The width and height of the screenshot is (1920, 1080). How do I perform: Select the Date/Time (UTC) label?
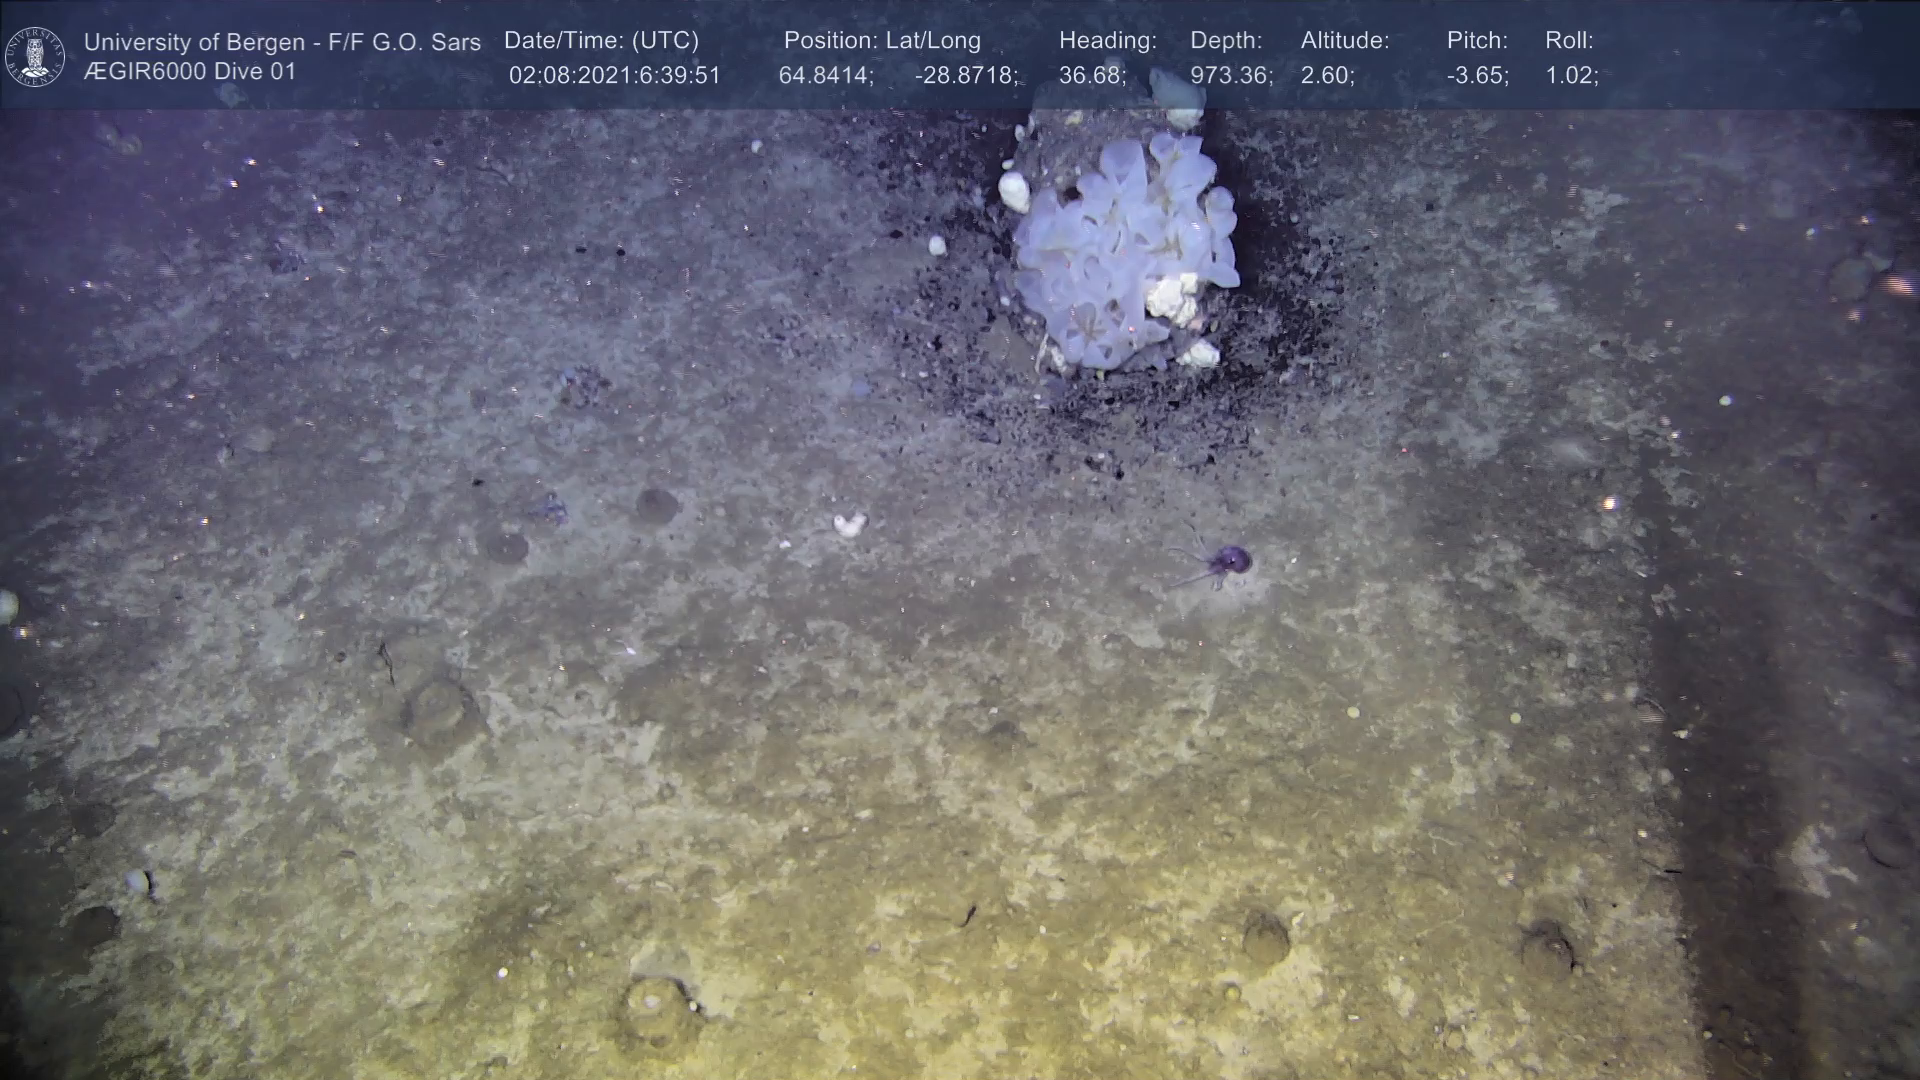click(x=601, y=41)
